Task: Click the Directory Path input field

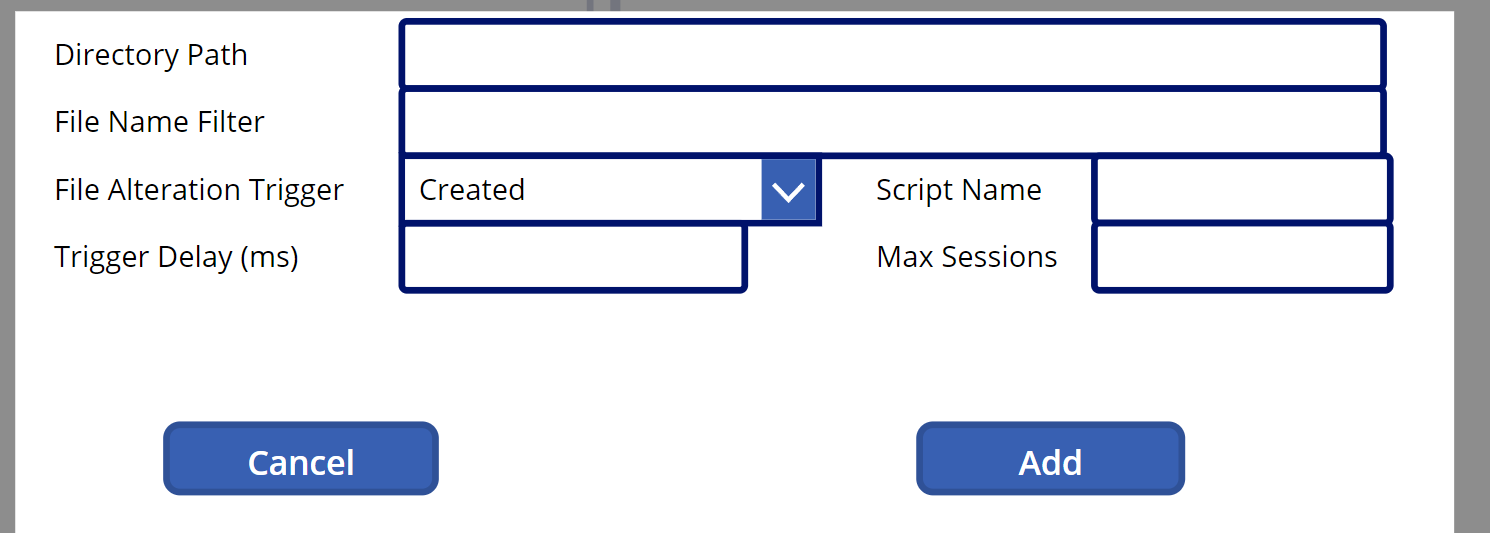Action: [892, 55]
